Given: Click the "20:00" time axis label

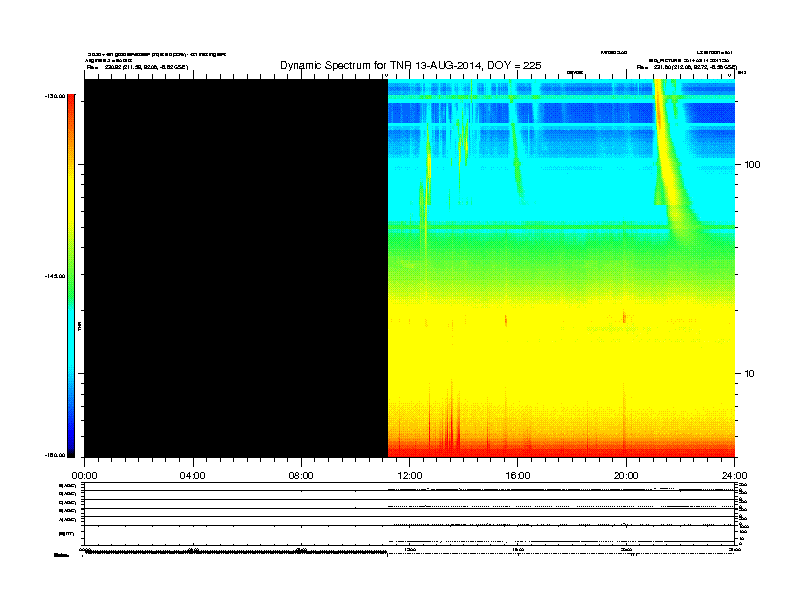Looking at the screenshot, I should (x=626, y=476).
